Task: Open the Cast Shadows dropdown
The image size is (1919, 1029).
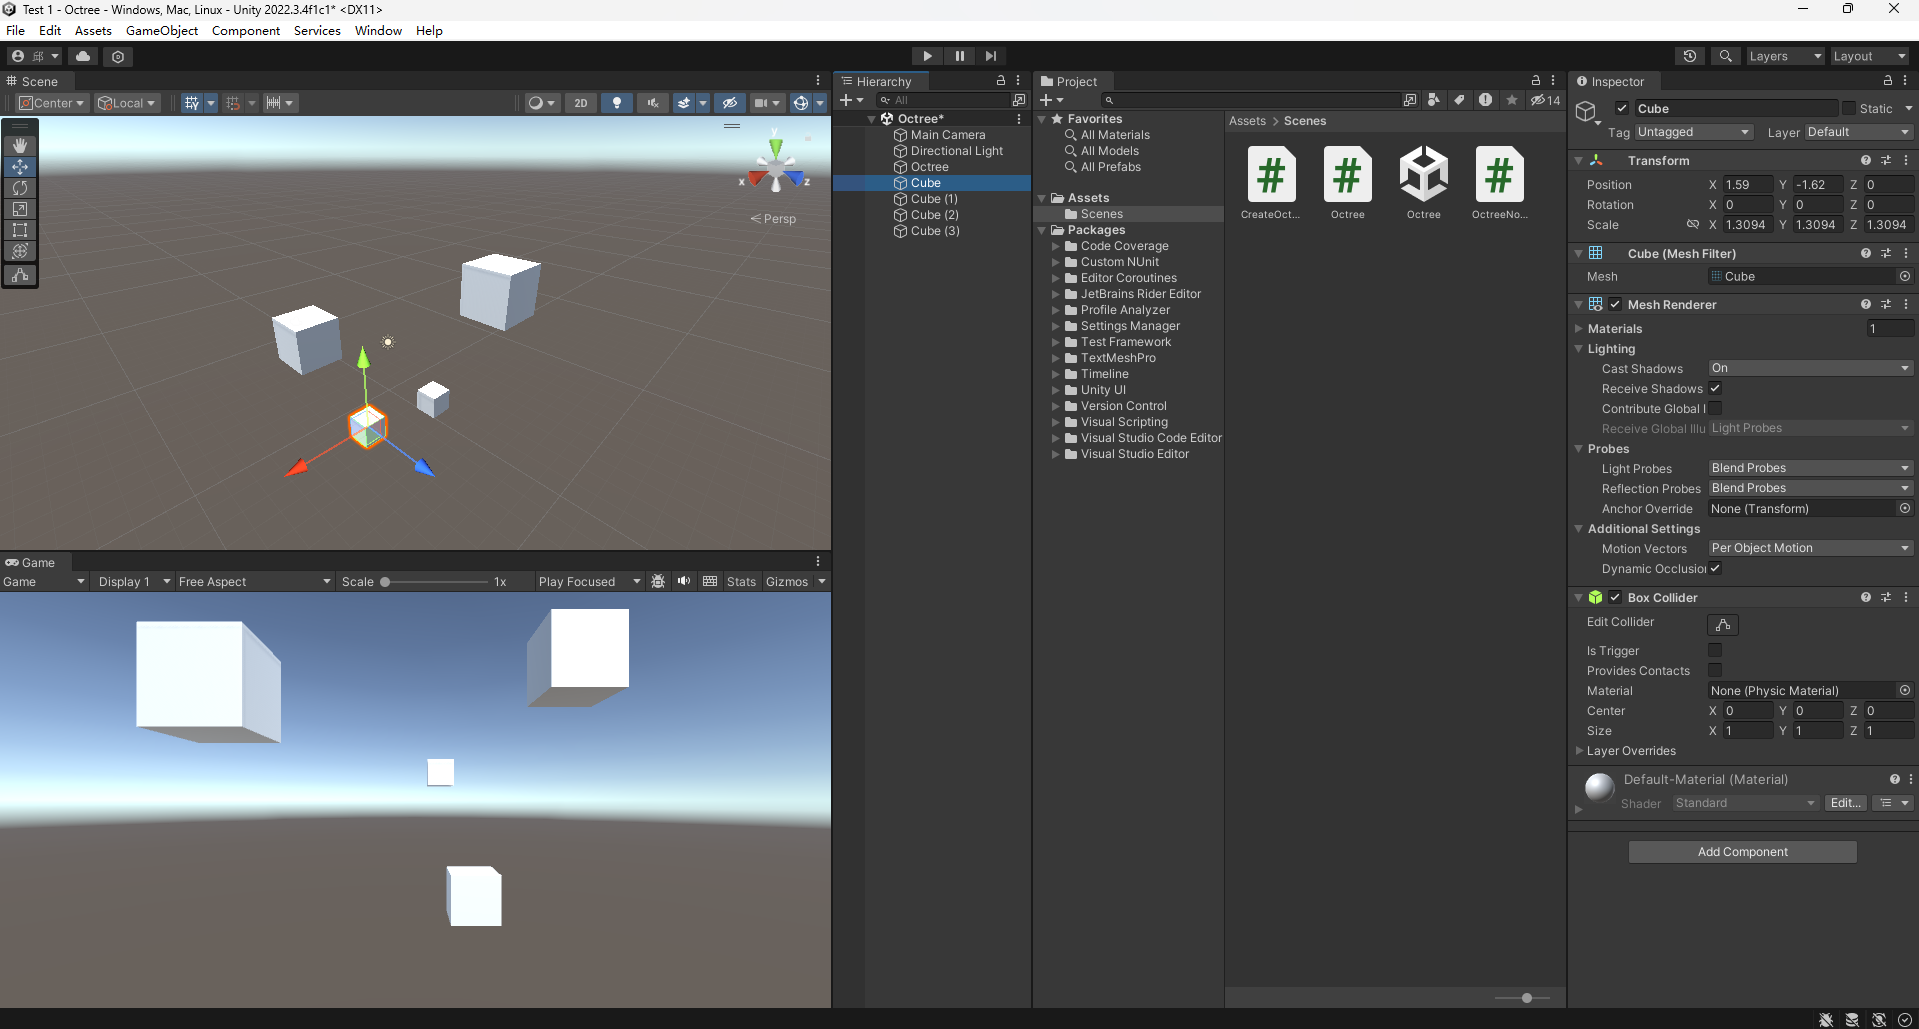Action: [1811, 368]
